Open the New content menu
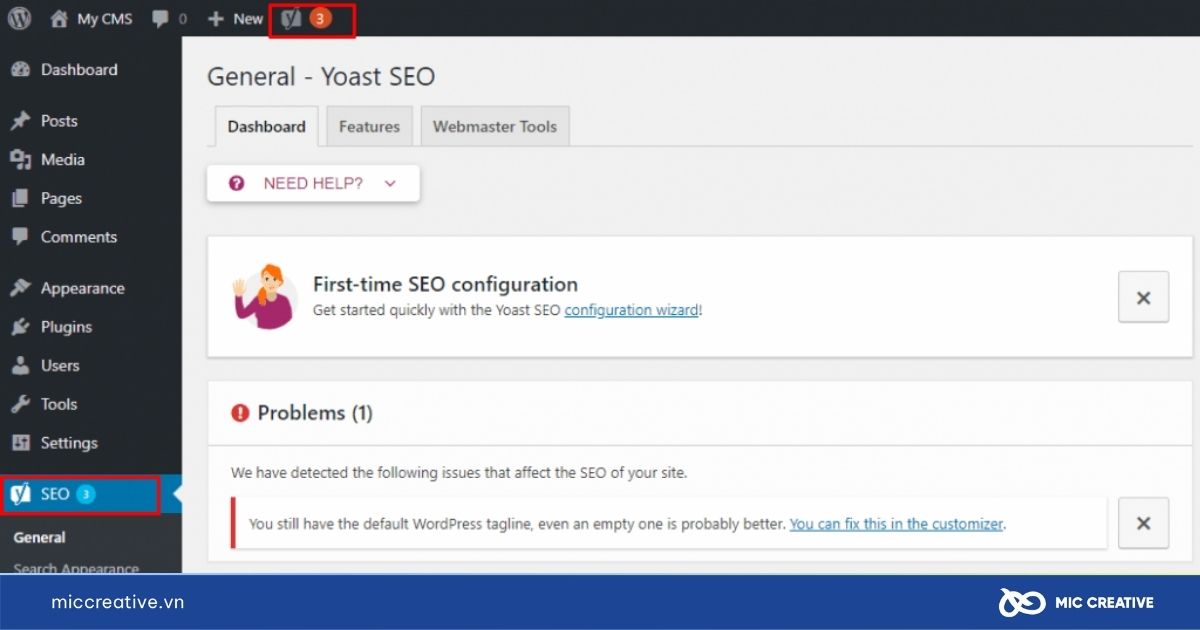 click(235, 18)
